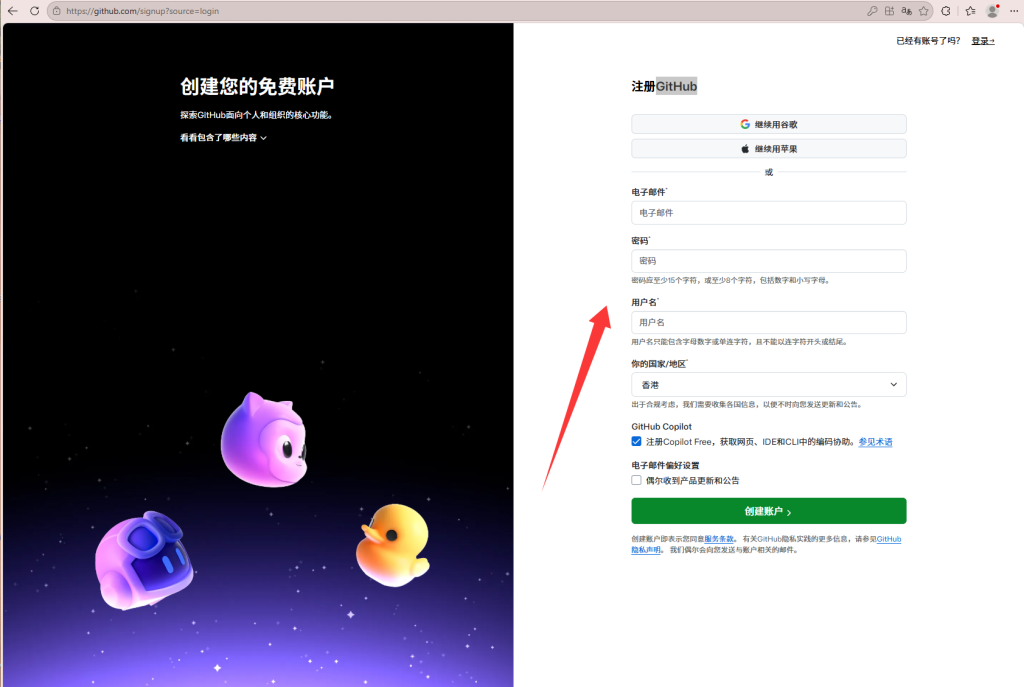This screenshot has width=1024, height=687.
Task: Add this page to favorites star
Action: (x=923, y=11)
